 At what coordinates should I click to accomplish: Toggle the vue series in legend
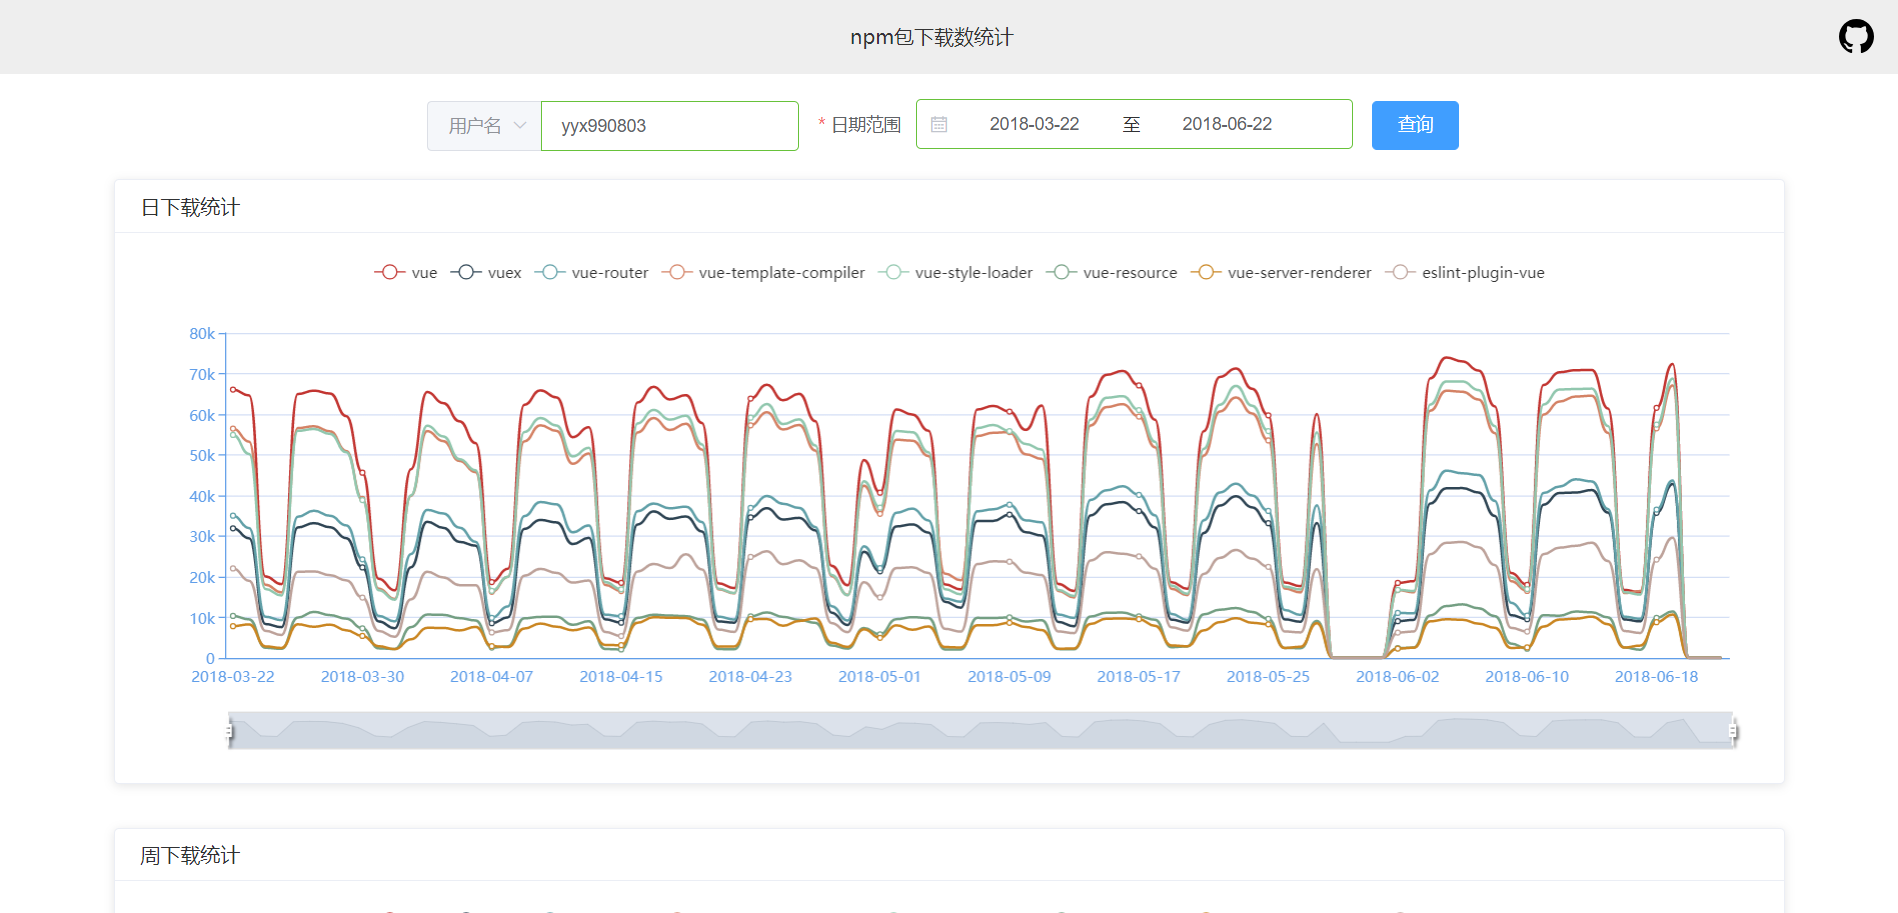pyautogui.click(x=406, y=272)
